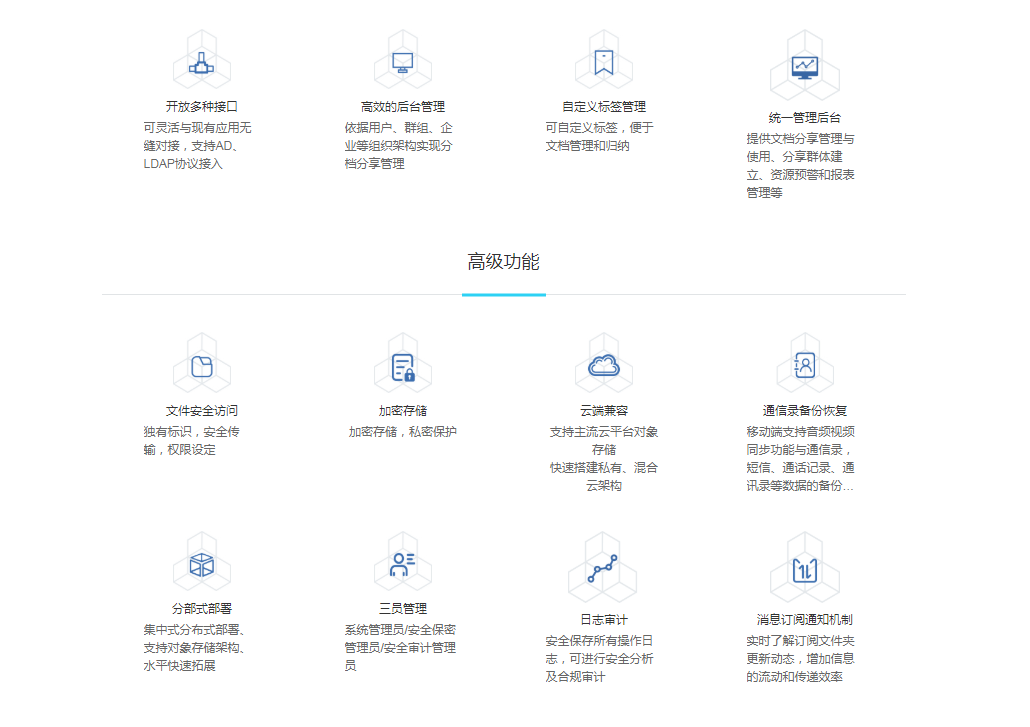Click the blue underline below 高级功能

[503, 295]
